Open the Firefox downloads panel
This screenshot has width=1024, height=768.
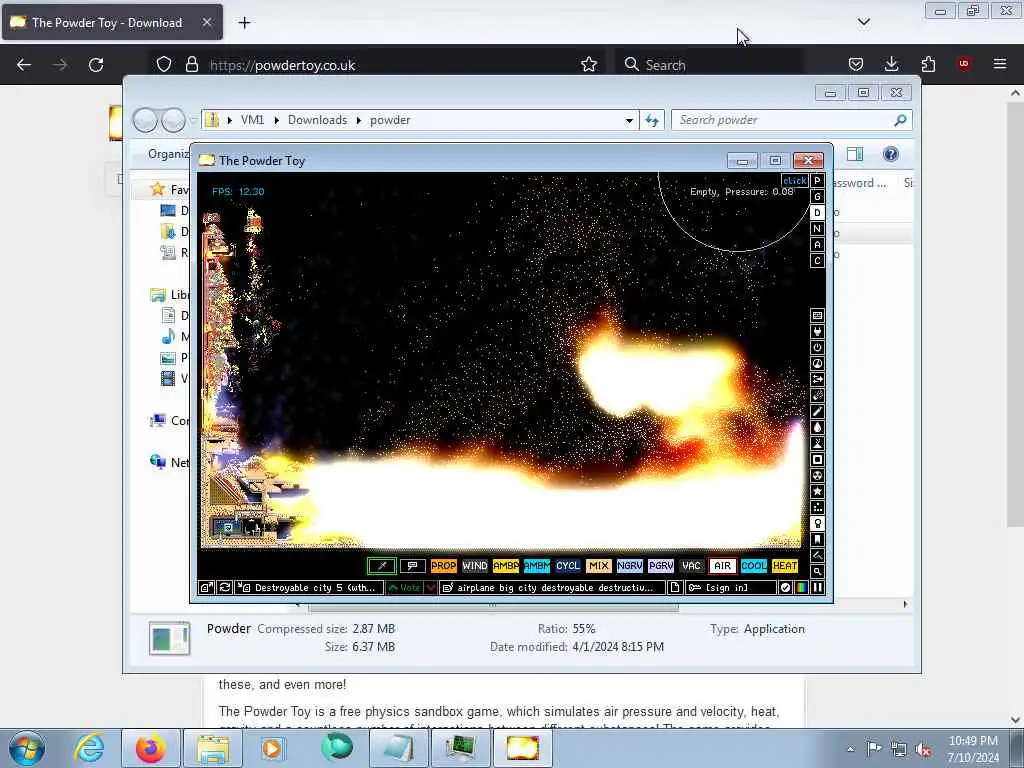point(891,64)
